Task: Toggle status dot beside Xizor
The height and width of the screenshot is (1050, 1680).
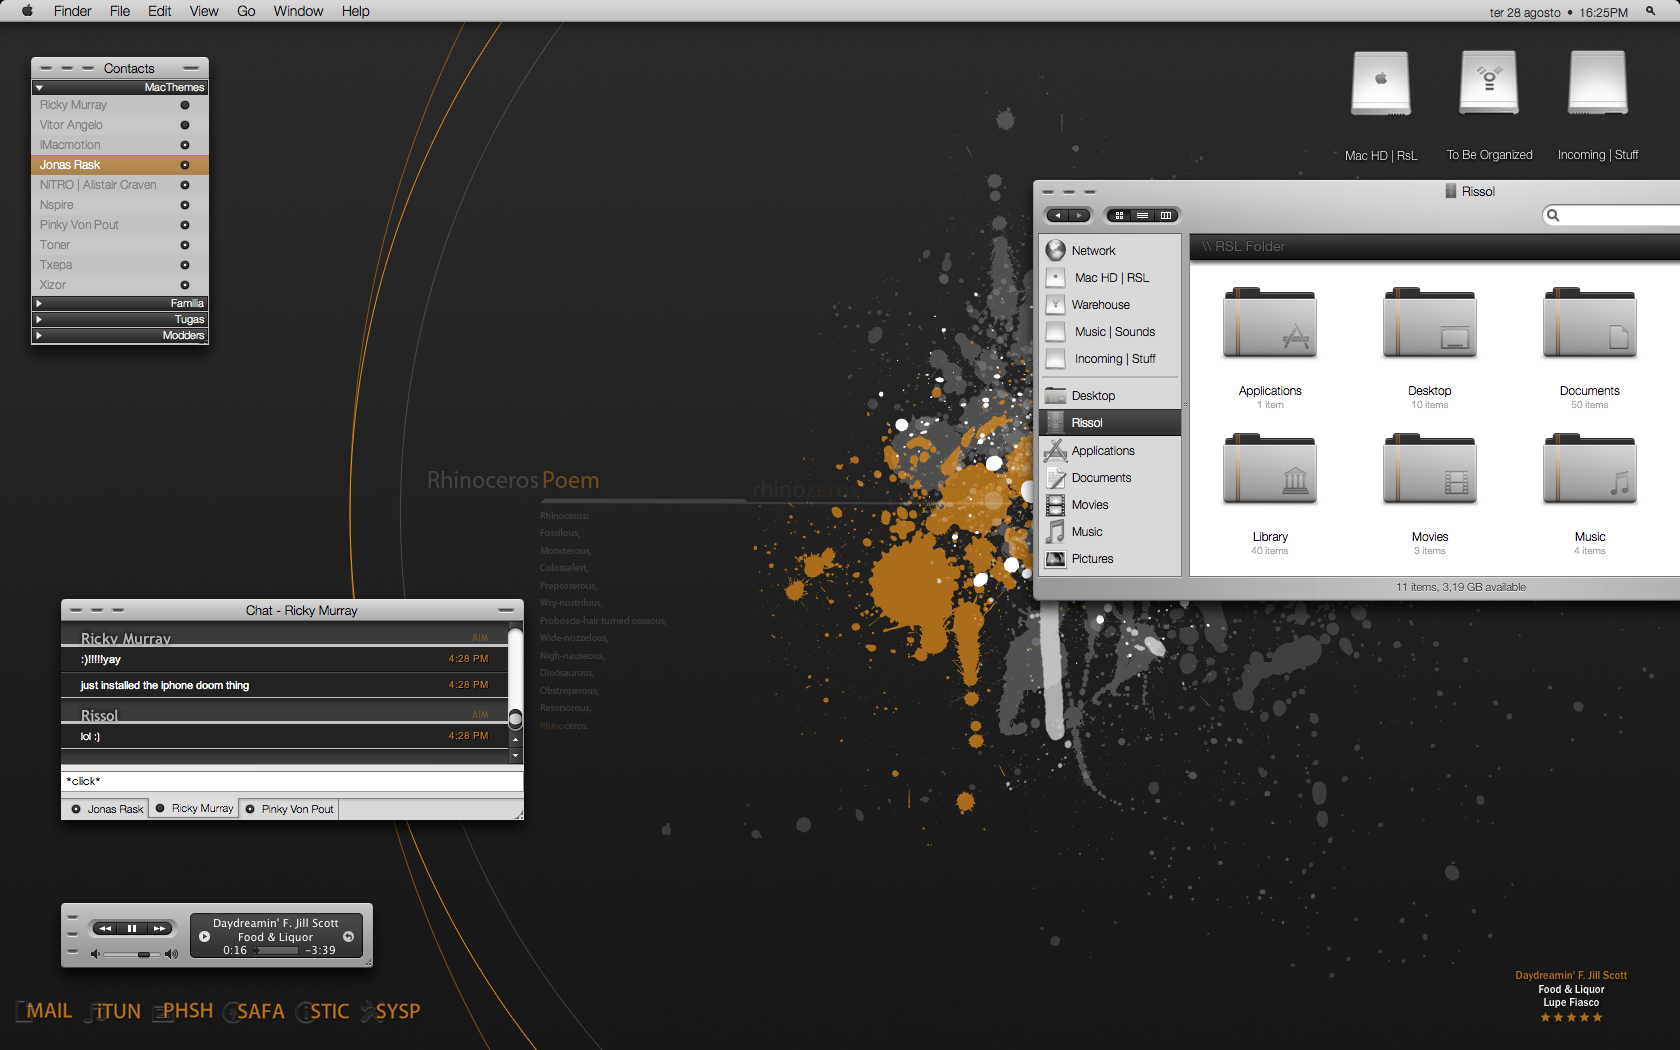Action: click(x=185, y=285)
